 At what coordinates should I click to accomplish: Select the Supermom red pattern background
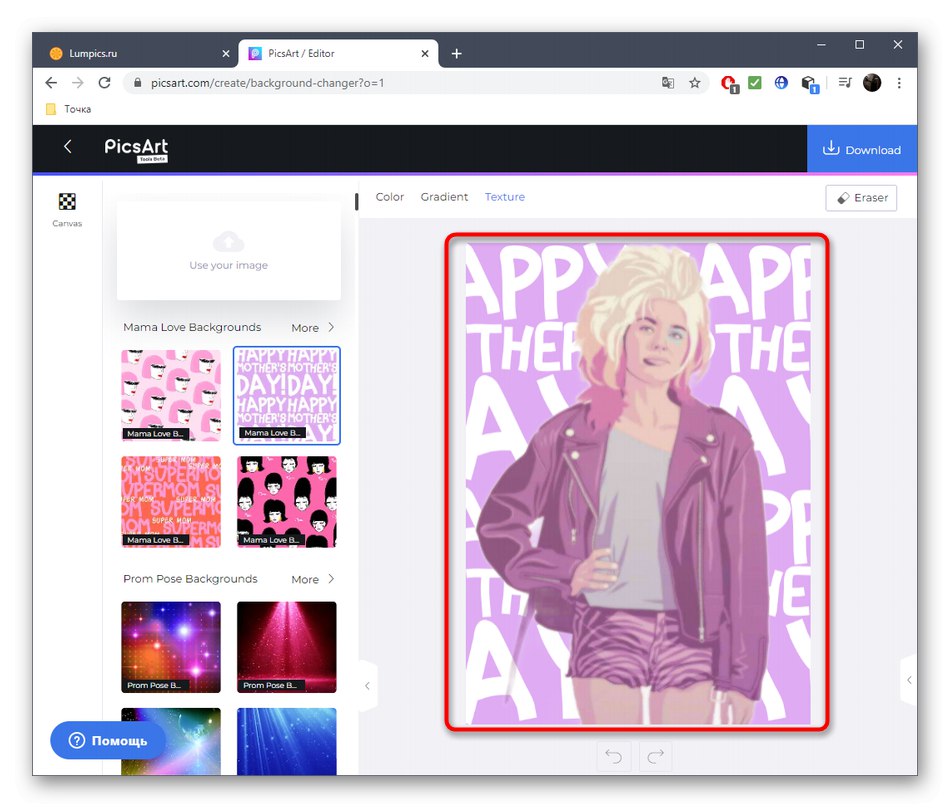tap(171, 501)
